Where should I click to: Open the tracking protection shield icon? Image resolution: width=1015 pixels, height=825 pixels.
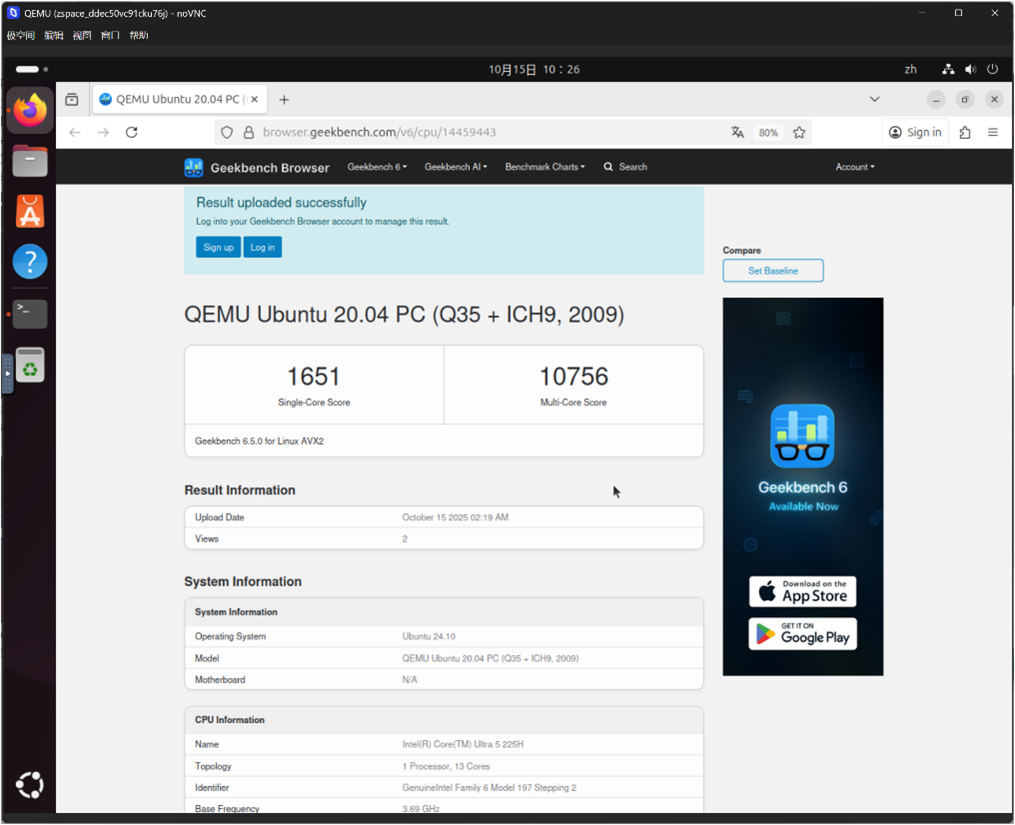click(227, 132)
